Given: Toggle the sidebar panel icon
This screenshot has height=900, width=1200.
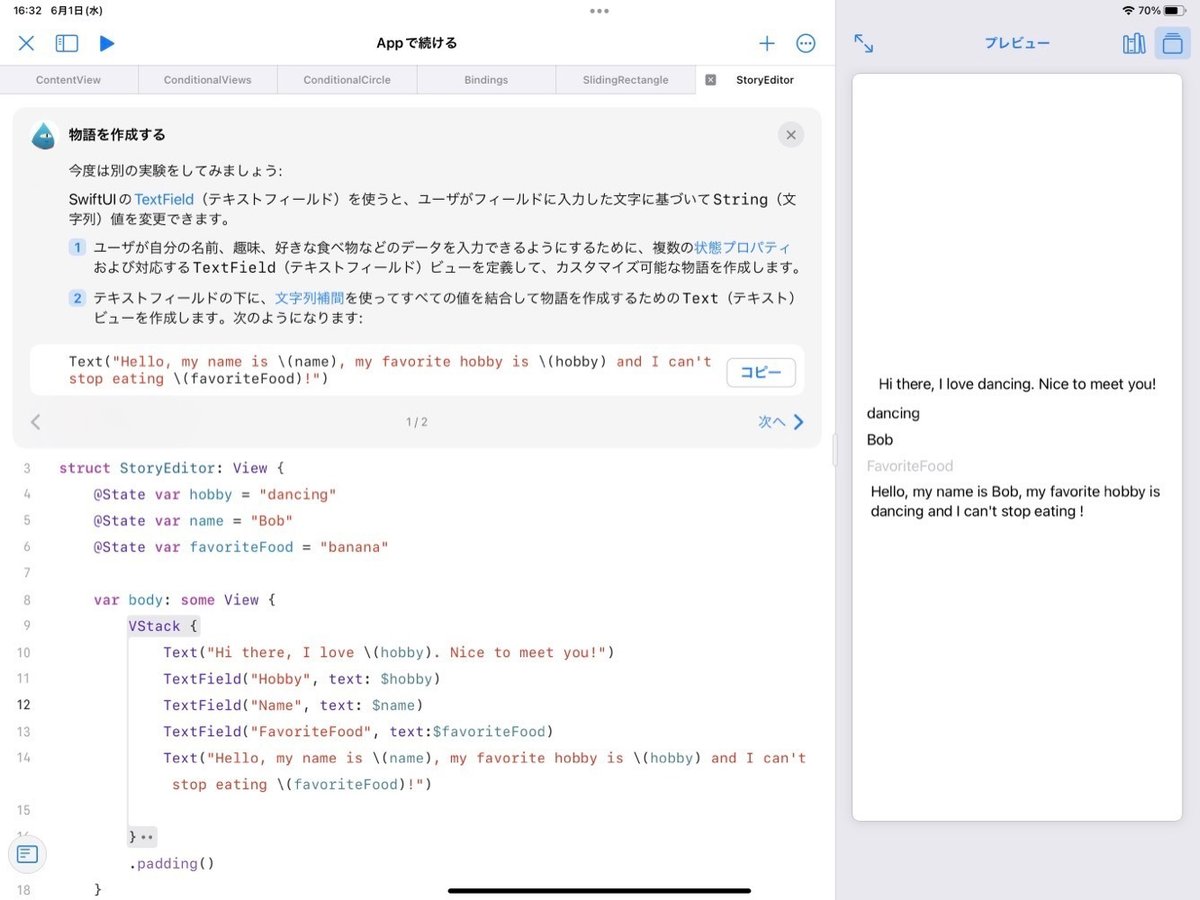Looking at the screenshot, I should [67, 43].
